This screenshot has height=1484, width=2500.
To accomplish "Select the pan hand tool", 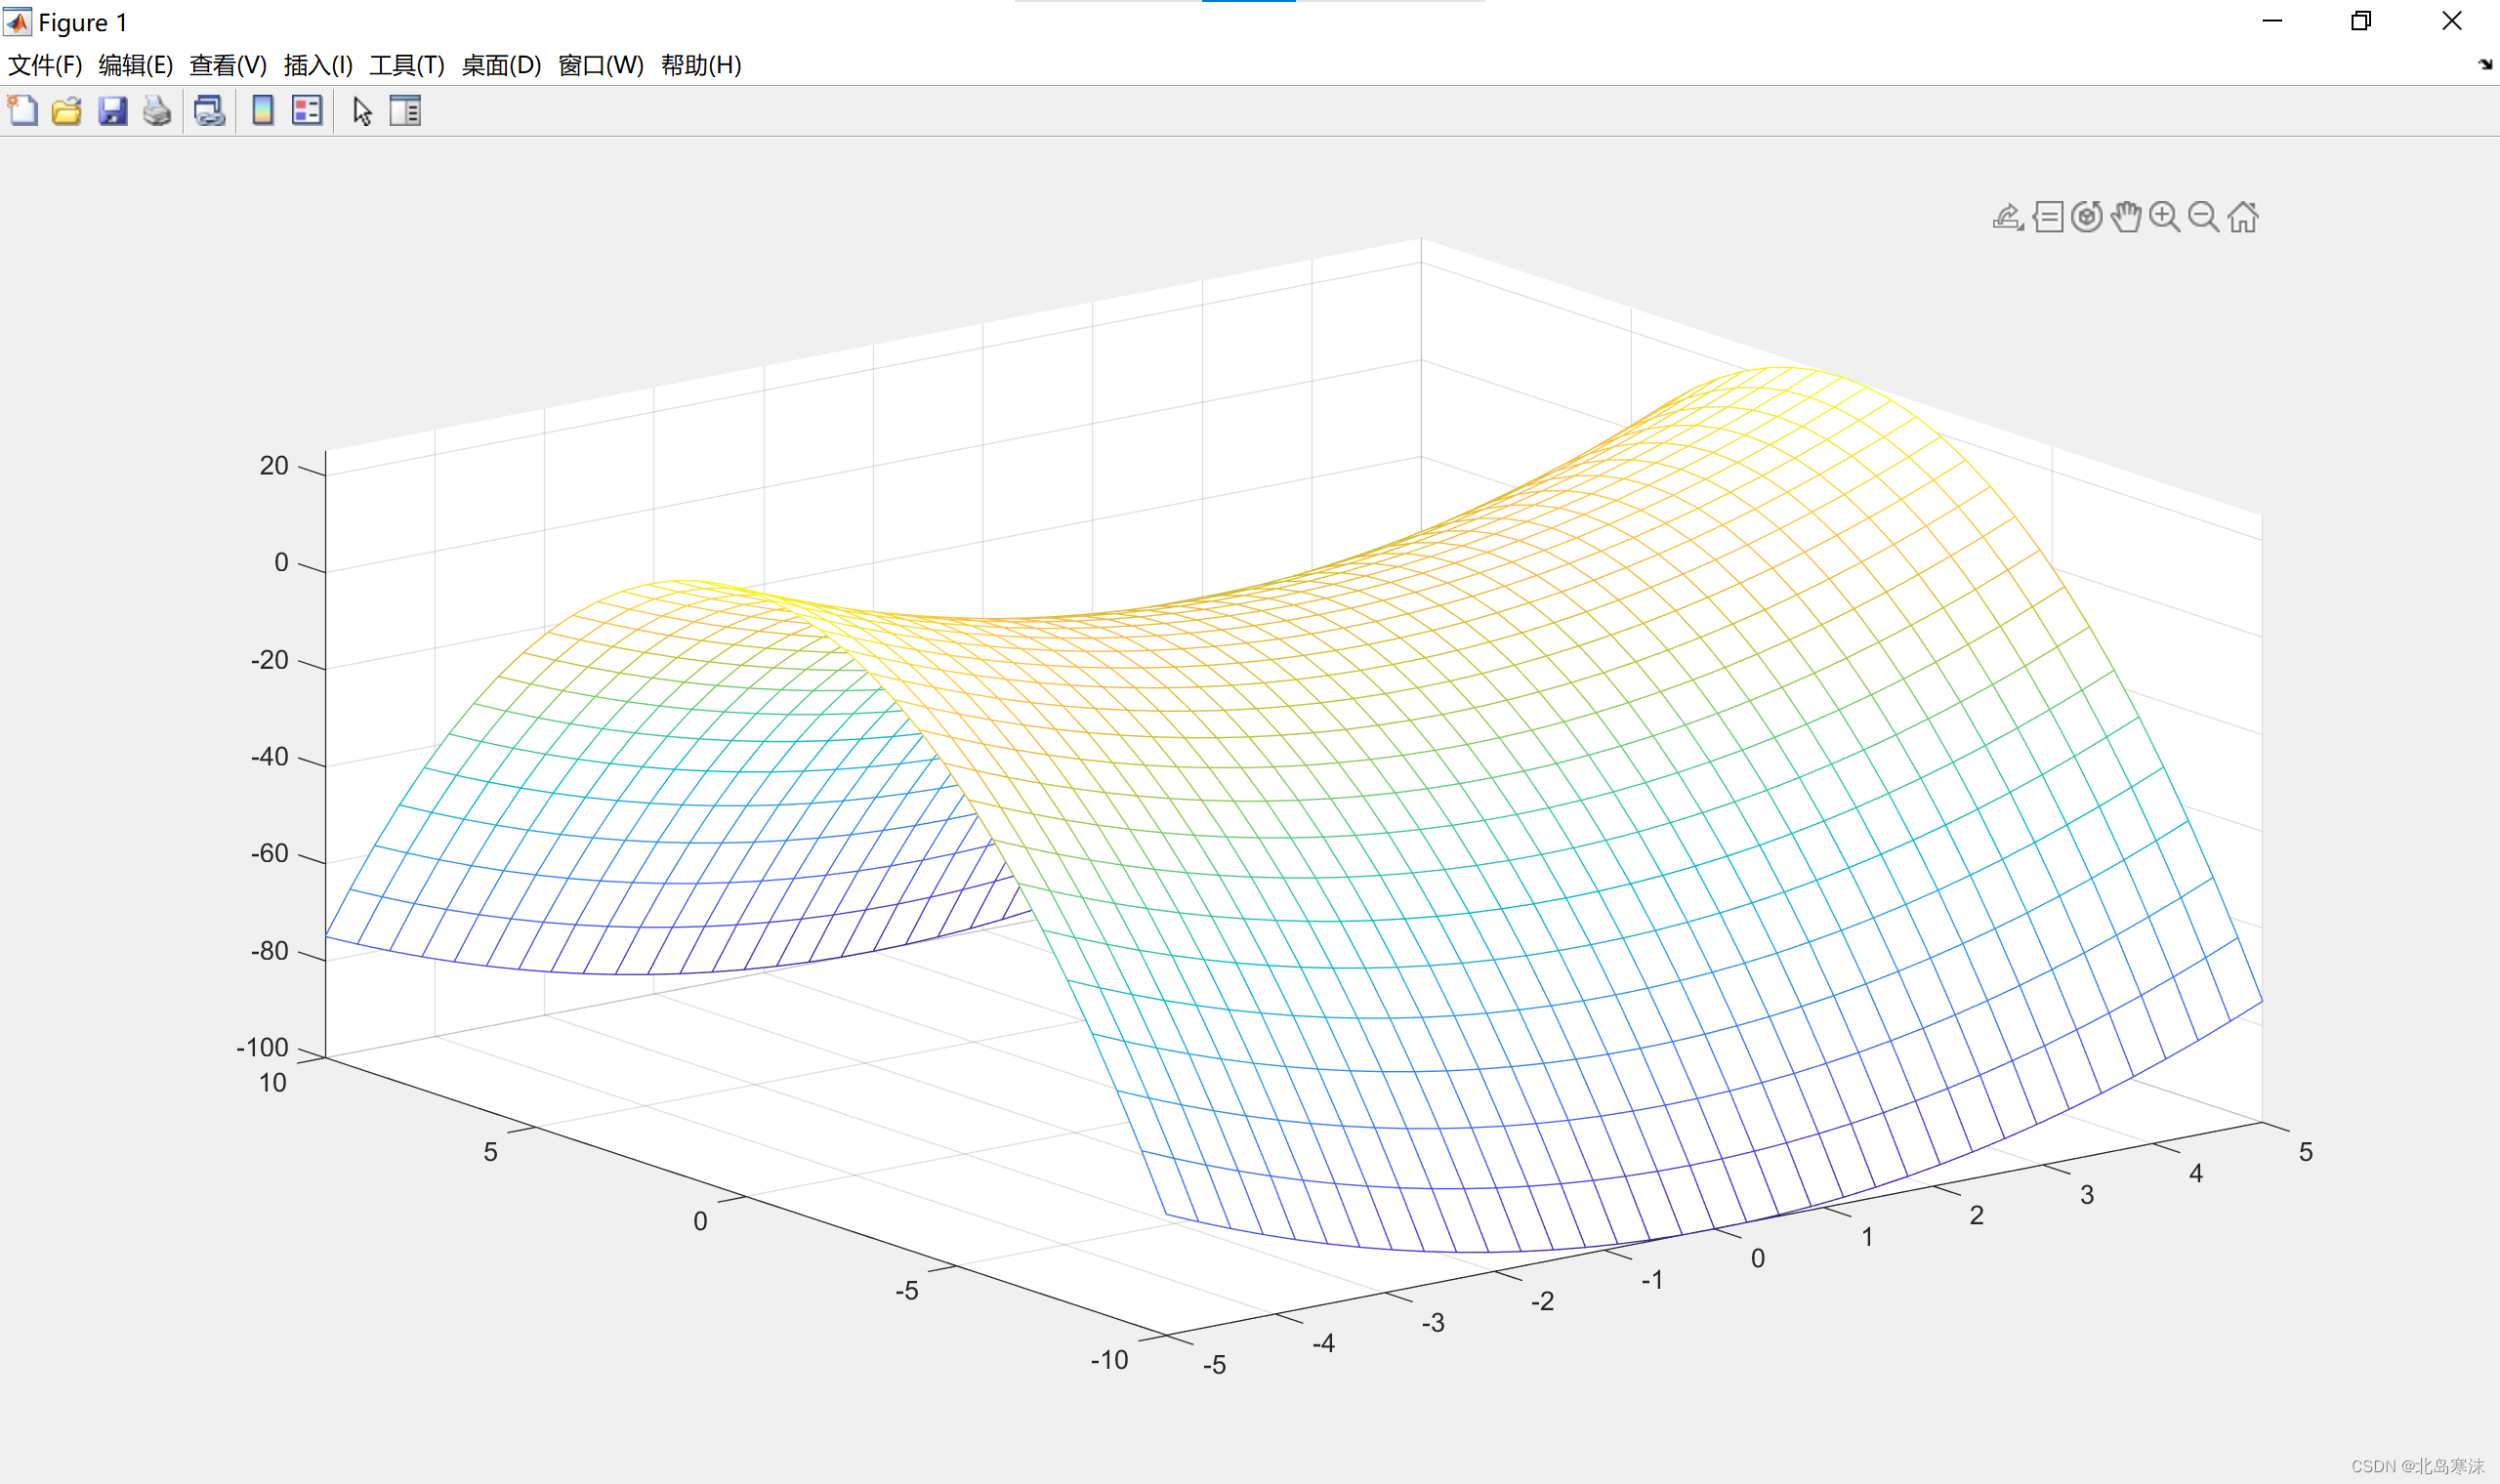I will pyautogui.click(x=2126, y=217).
